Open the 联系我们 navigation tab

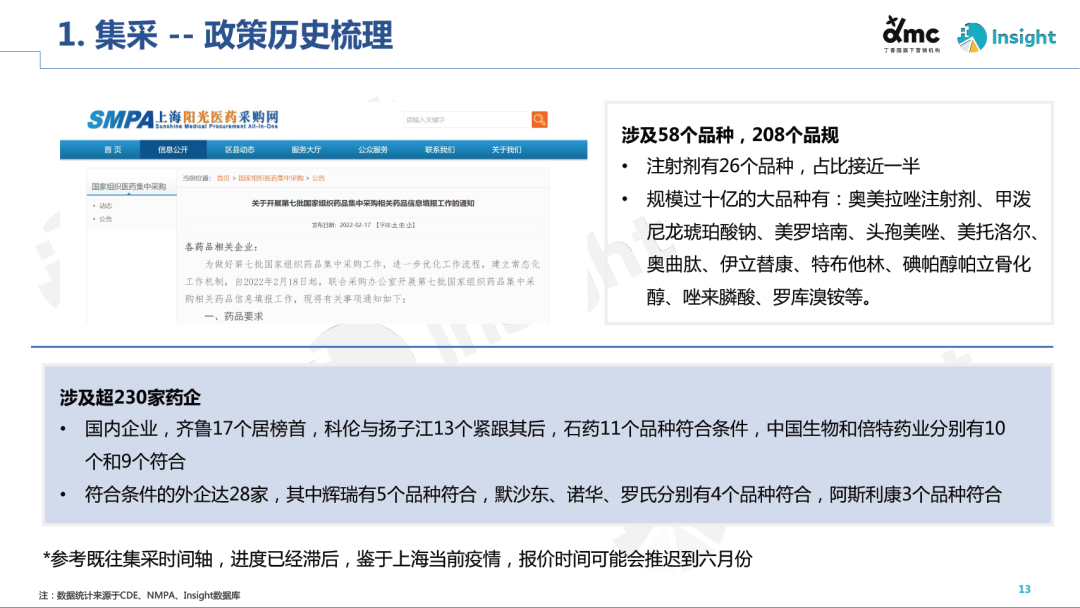[439, 149]
